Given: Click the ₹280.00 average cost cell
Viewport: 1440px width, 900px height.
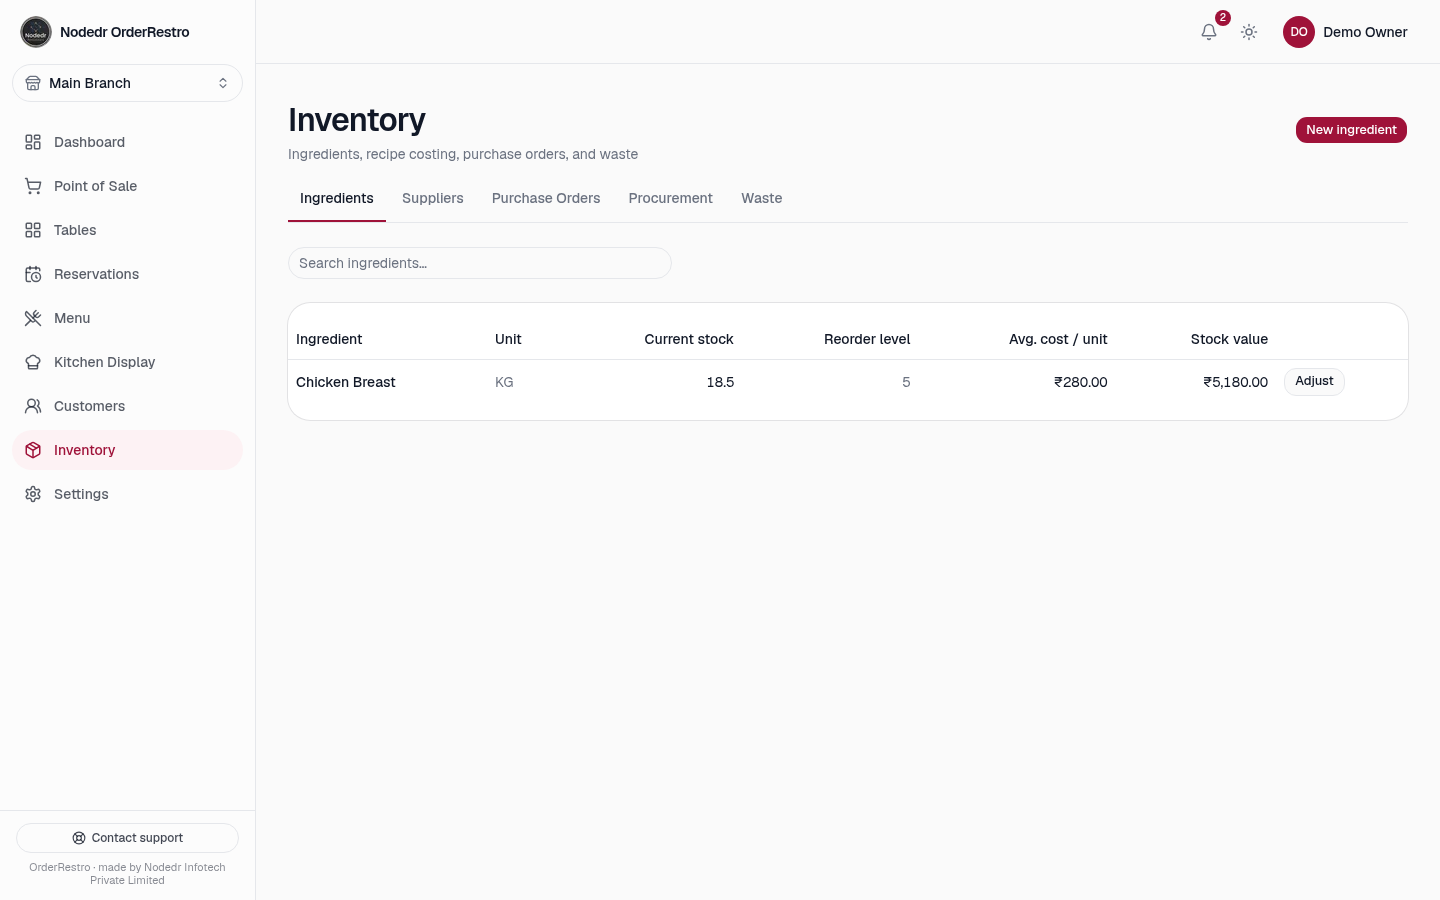Looking at the screenshot, I should 1081,382.
